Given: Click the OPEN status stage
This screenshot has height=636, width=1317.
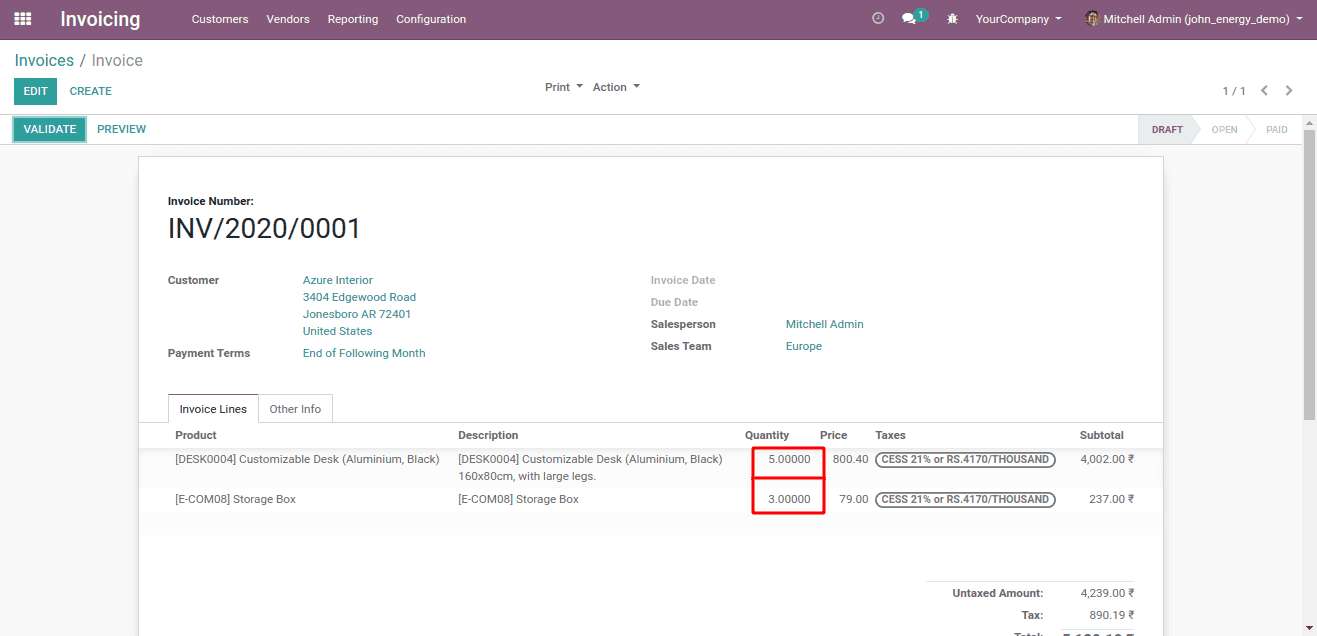Looking at the screenshot, I should [1224, 130].
